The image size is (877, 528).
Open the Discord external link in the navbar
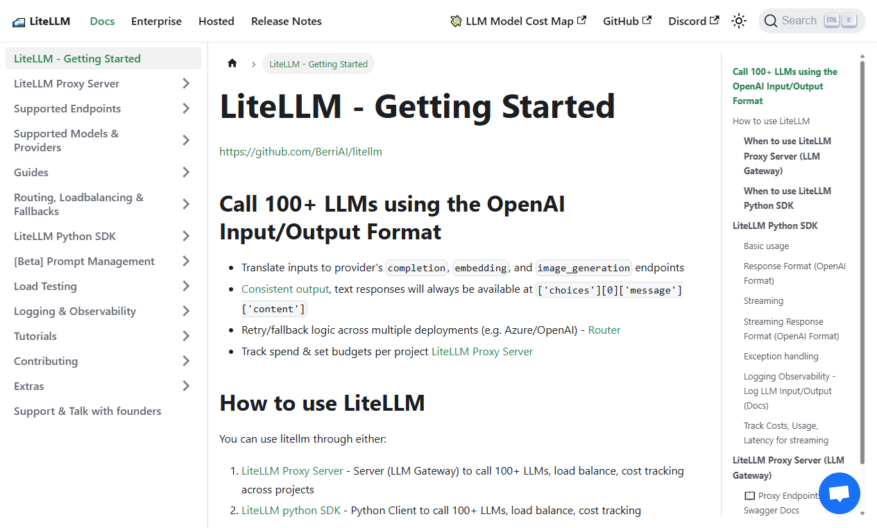tap(694, 21)
